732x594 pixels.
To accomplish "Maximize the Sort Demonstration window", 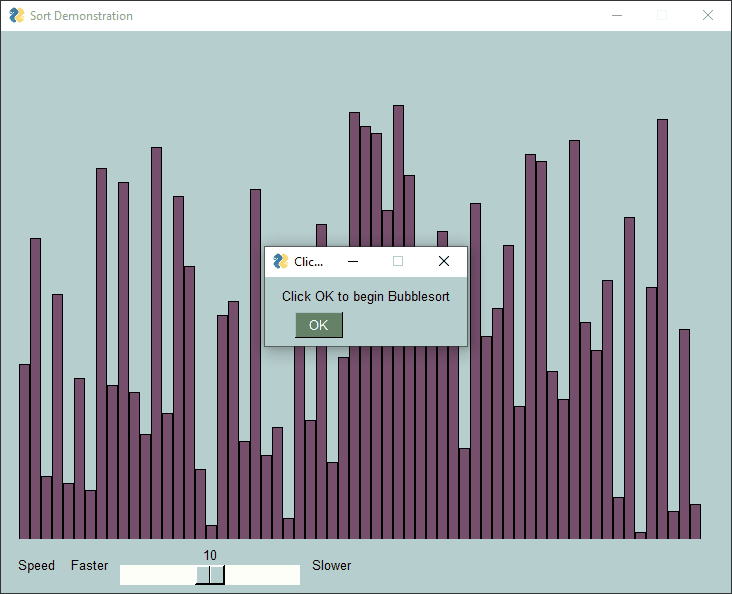I will coord(662,15).
